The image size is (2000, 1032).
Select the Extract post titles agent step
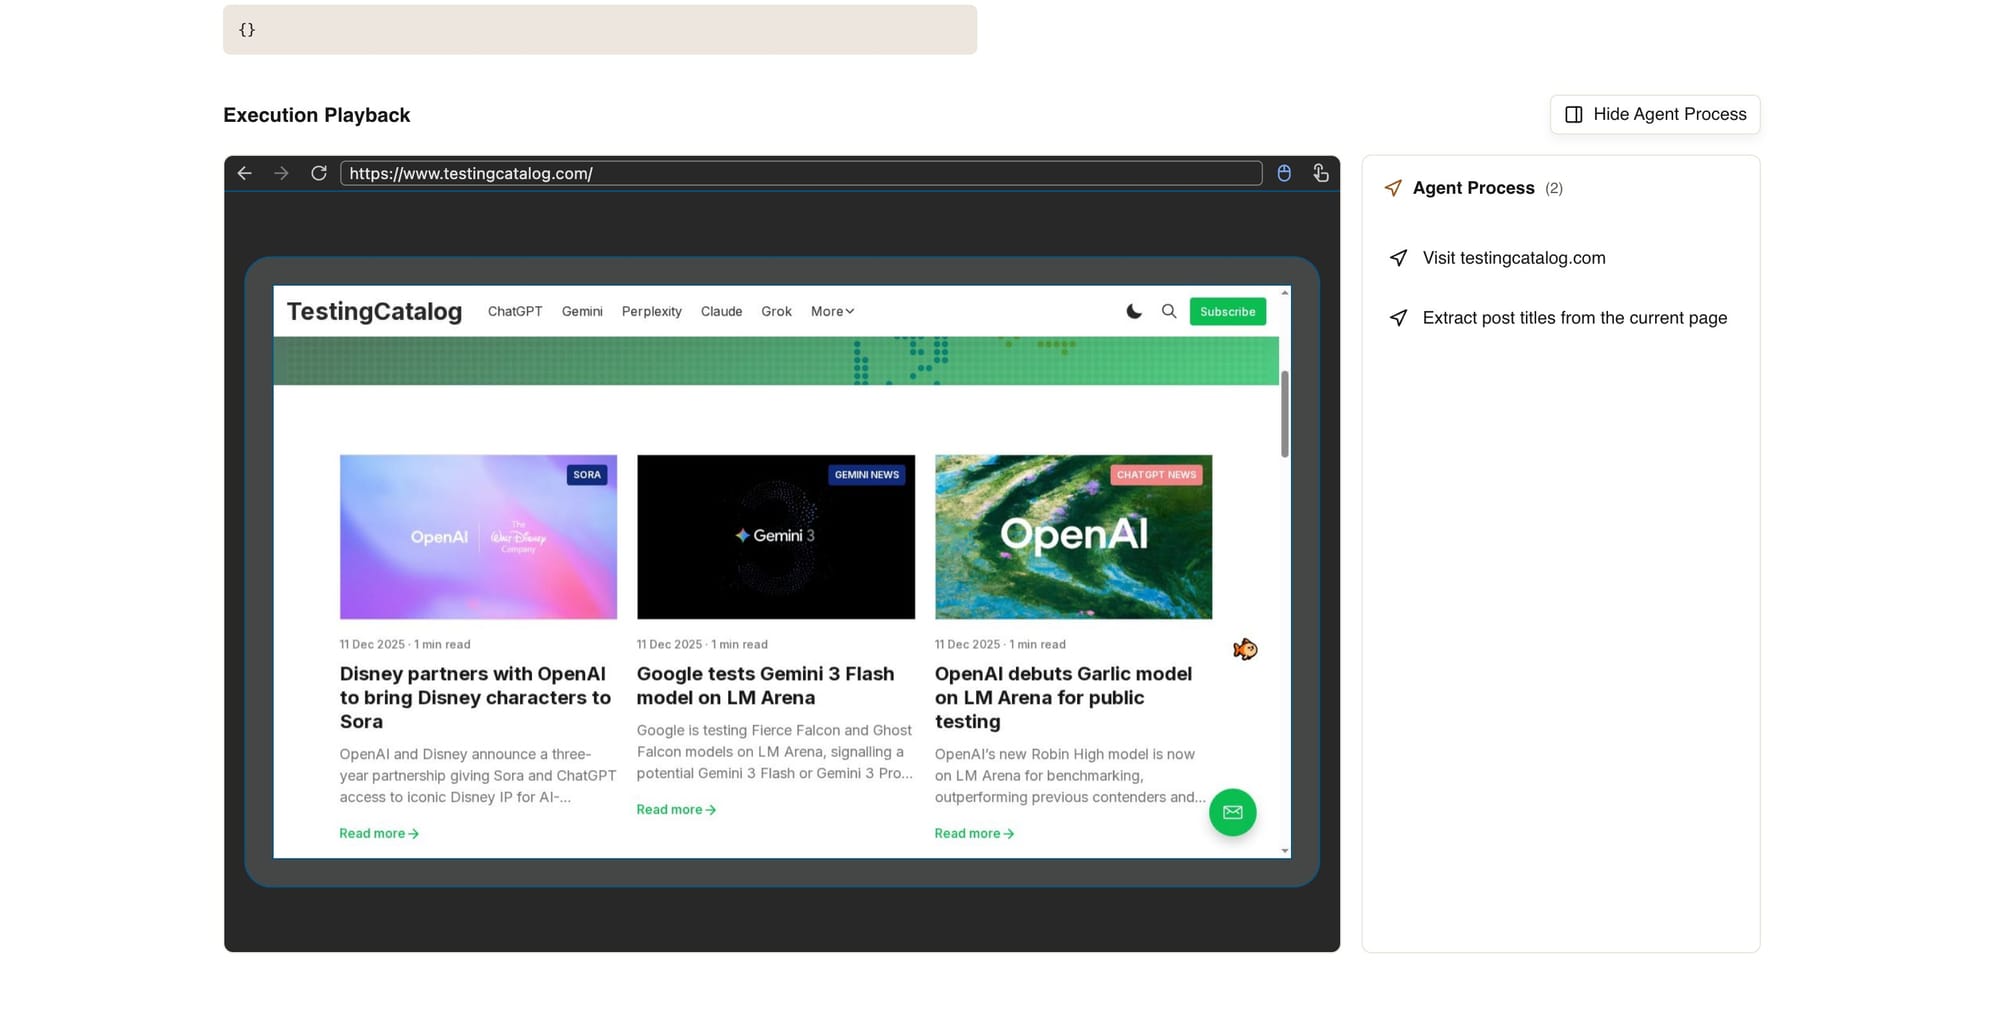pyautogui.click(x=1574, y=318)
